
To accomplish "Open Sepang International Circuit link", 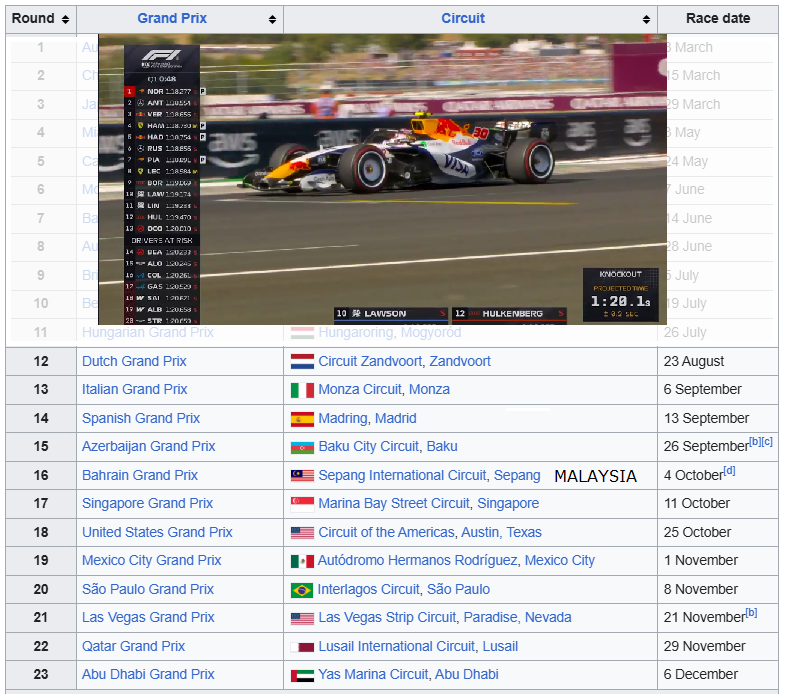I will (402, 475).
